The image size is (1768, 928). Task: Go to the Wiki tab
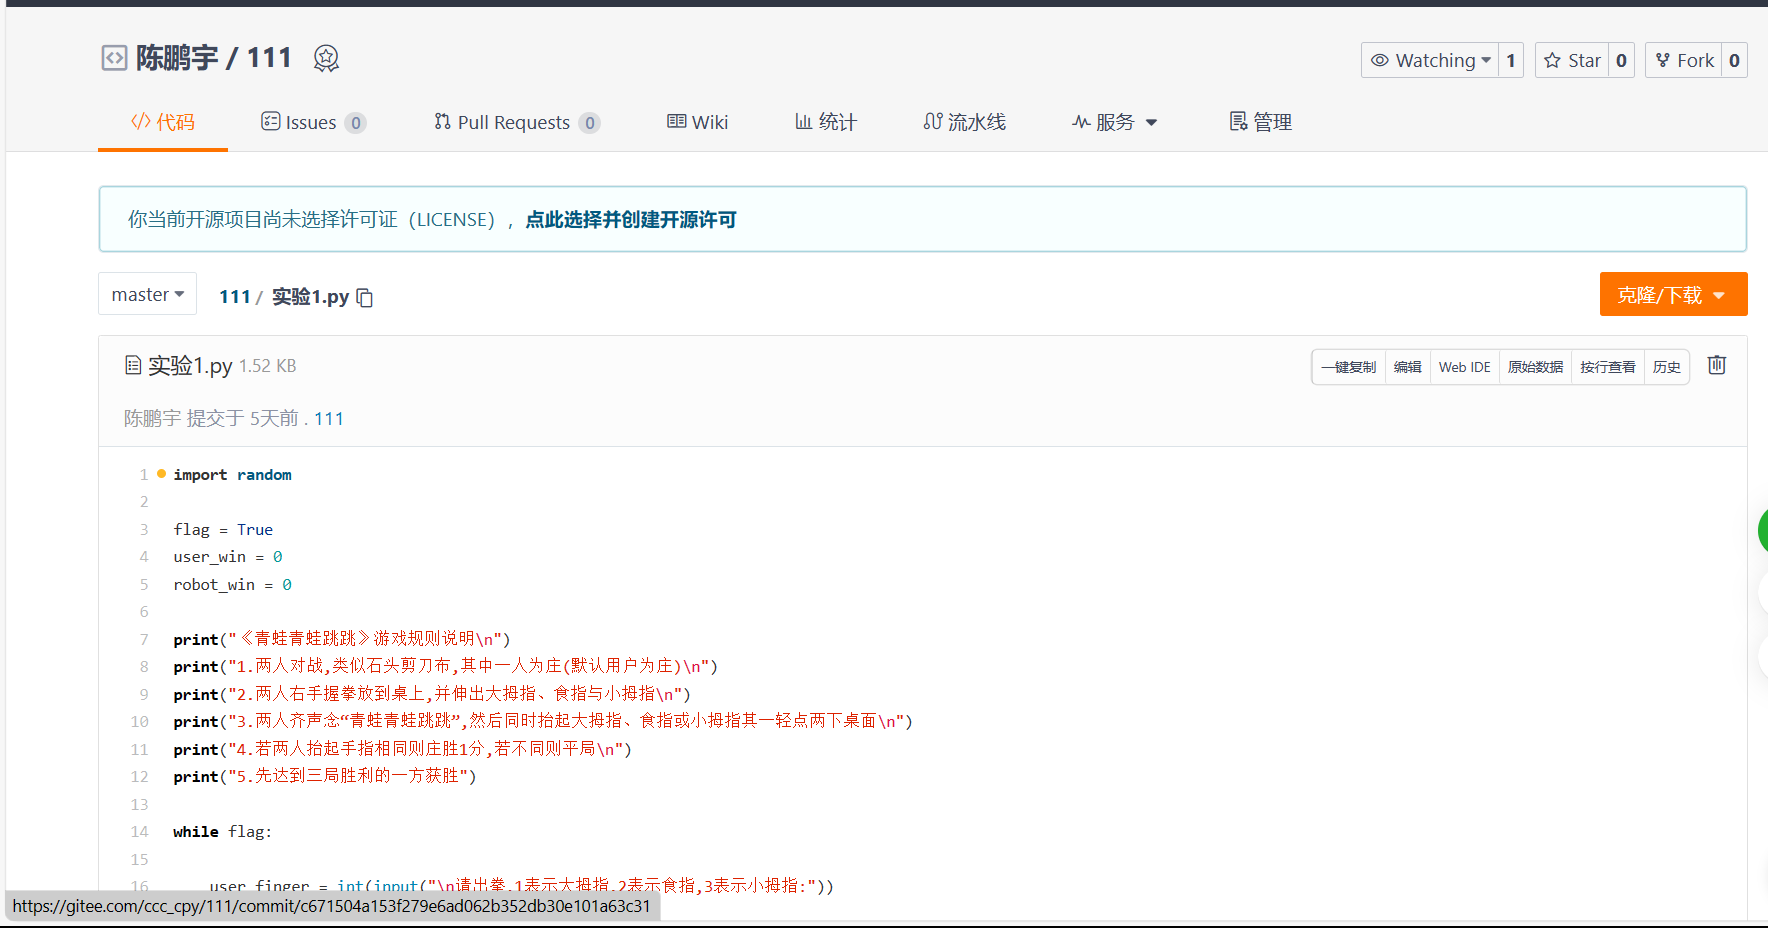point(698,122)
